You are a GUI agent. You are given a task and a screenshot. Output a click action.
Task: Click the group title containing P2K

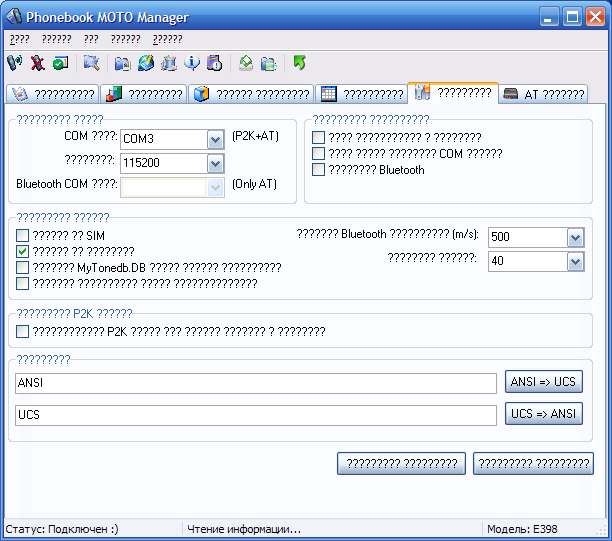point(75,313)
